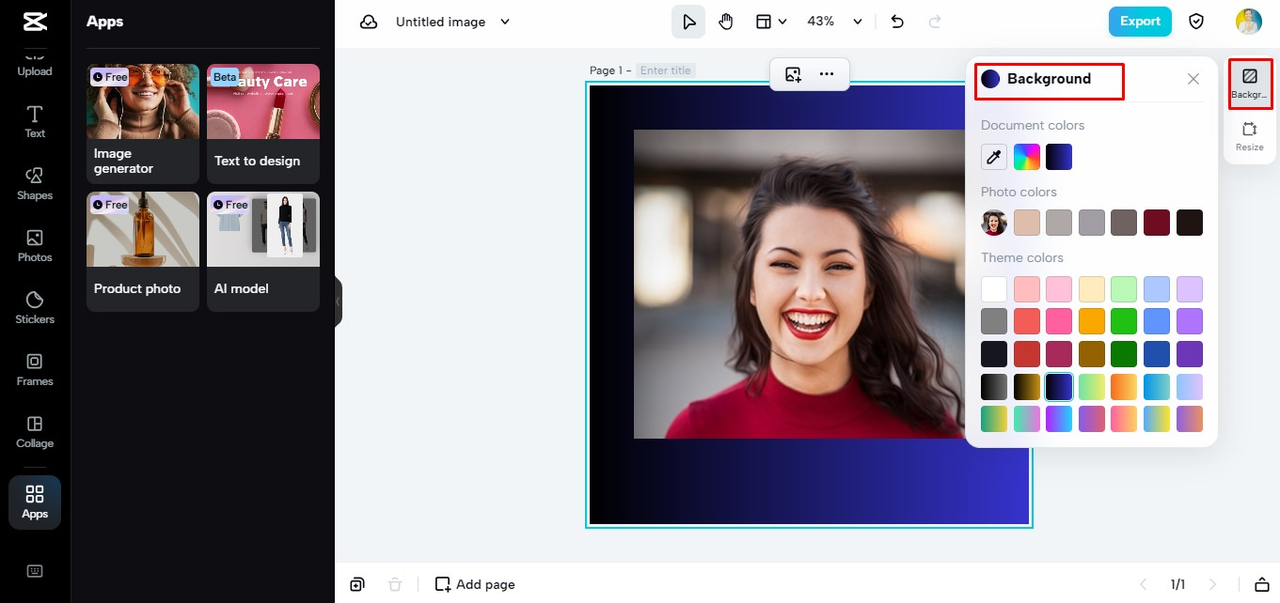Select the dark green theme color

[x=1124, y=354]
